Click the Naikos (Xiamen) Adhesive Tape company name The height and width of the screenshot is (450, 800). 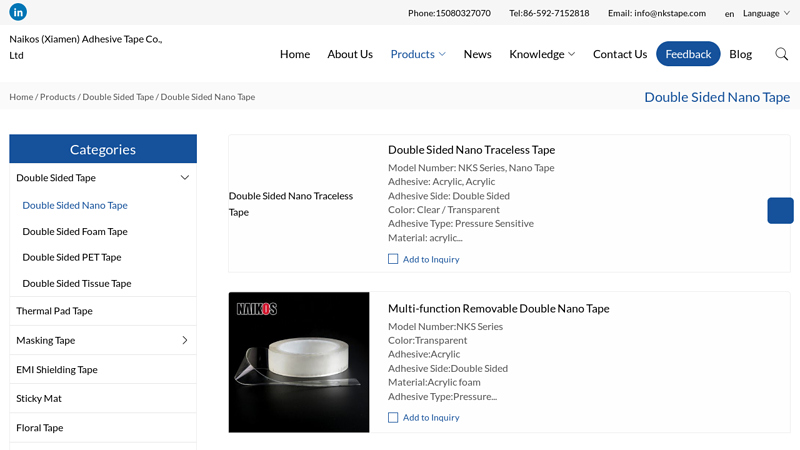(x=86, y=47)
